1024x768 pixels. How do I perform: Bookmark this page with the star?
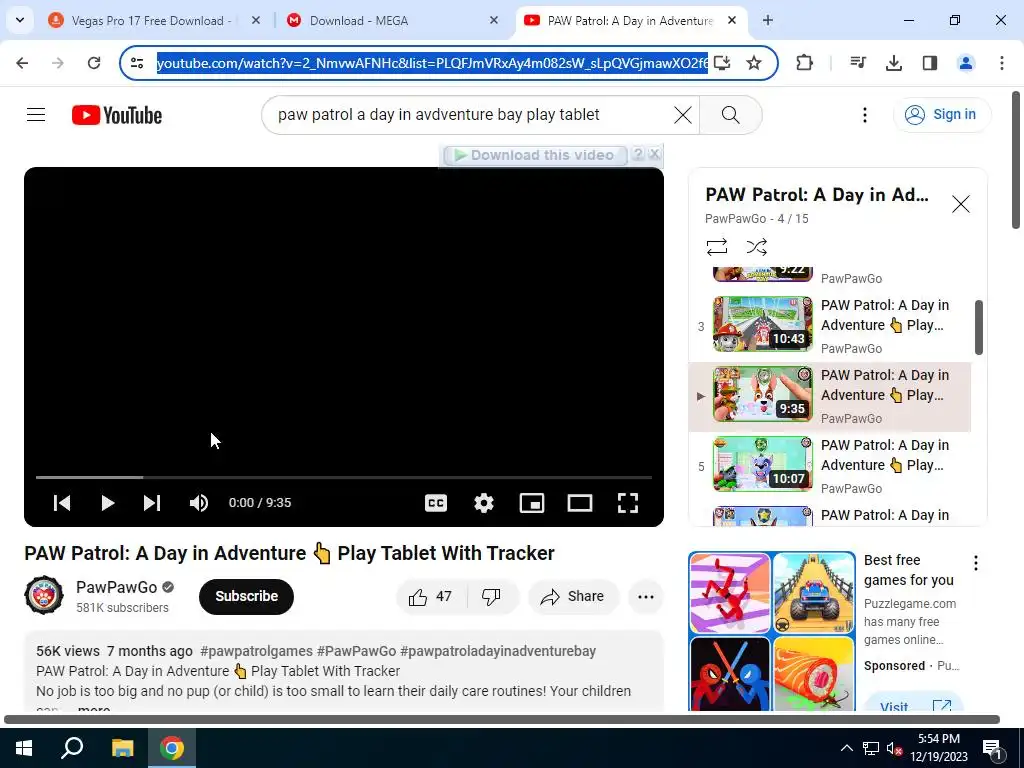click(754, 63)
